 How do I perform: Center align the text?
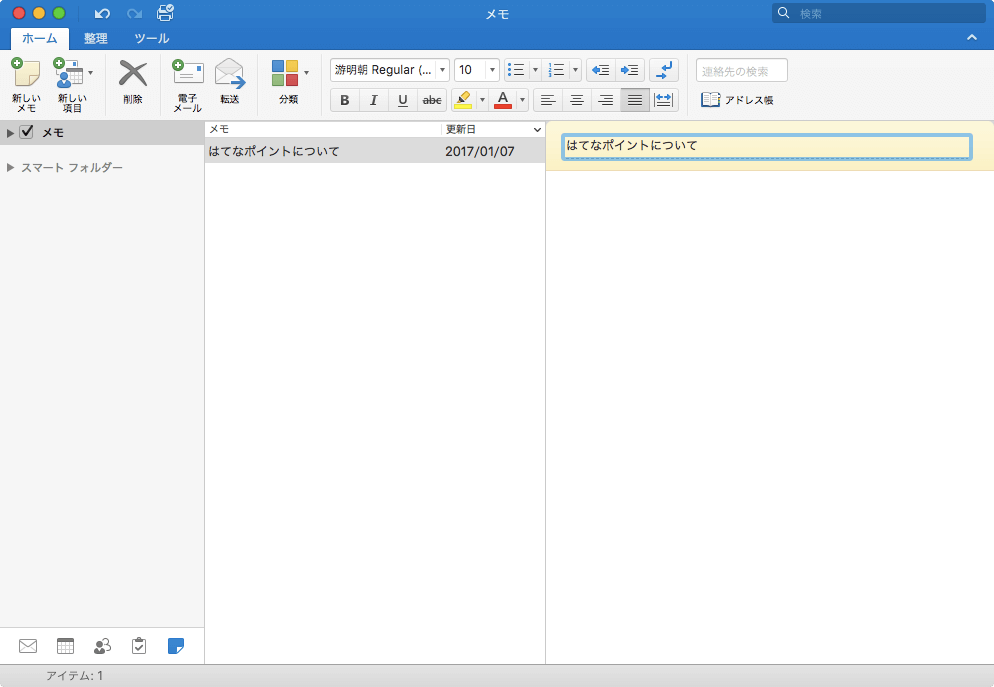tap(577, 100)
